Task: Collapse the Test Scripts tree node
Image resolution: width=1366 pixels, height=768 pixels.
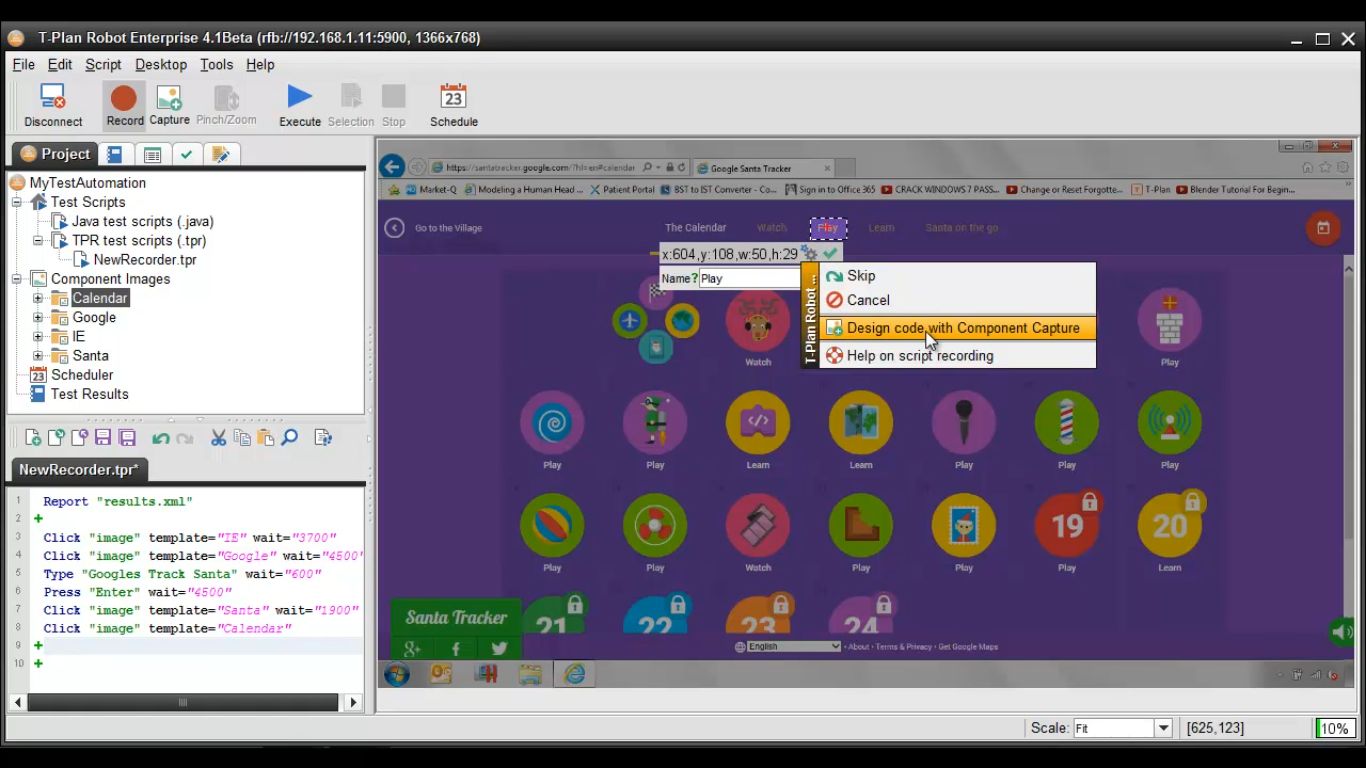Action: [17, 202]
